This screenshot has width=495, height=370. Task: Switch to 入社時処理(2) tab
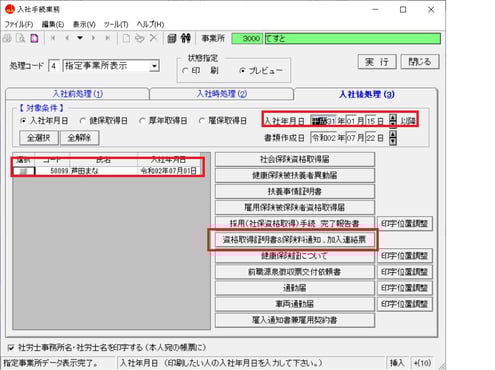[222, 94]
